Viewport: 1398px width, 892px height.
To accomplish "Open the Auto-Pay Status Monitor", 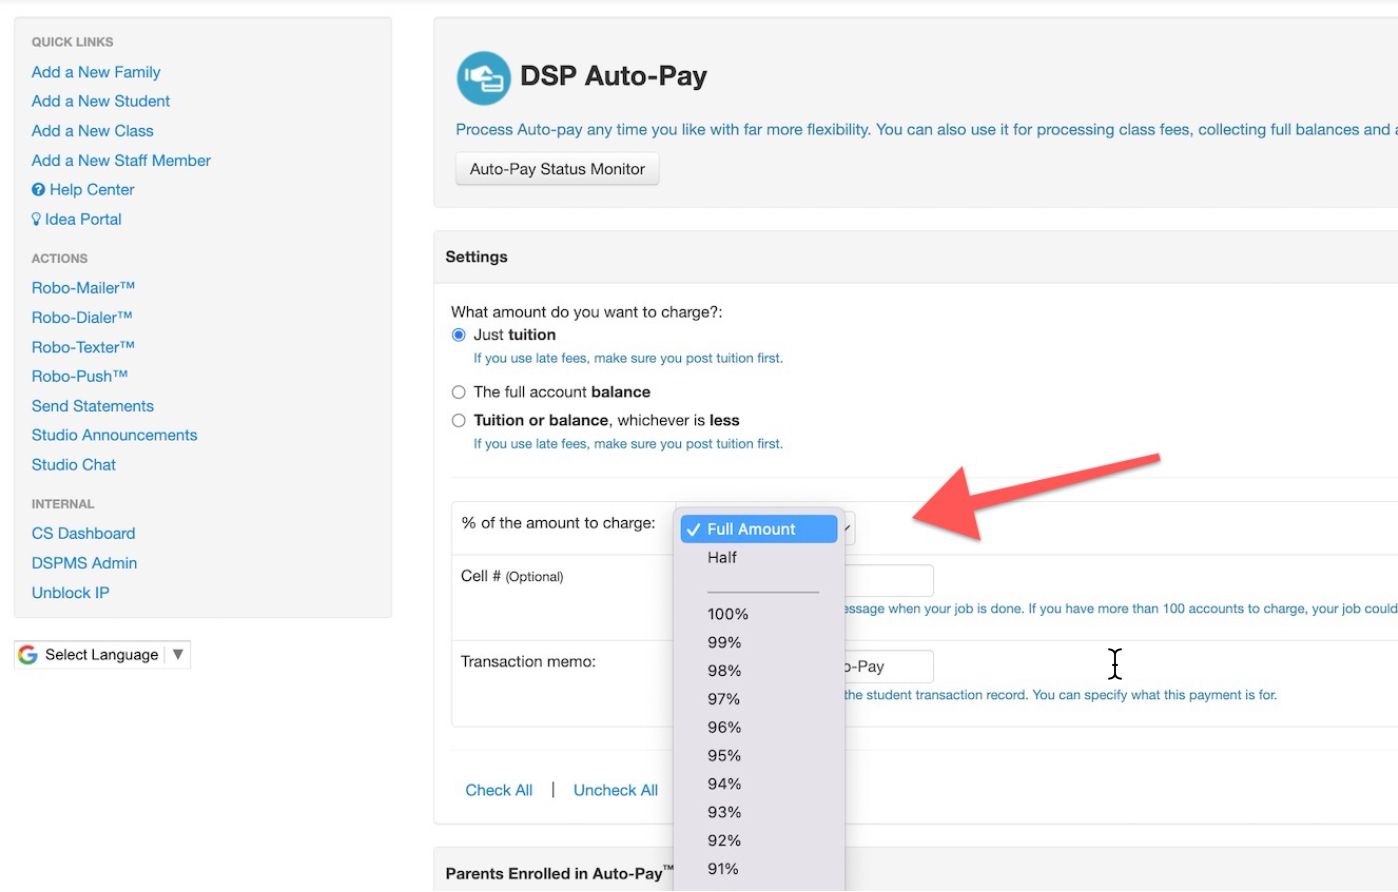I will [x=557, y=169].
